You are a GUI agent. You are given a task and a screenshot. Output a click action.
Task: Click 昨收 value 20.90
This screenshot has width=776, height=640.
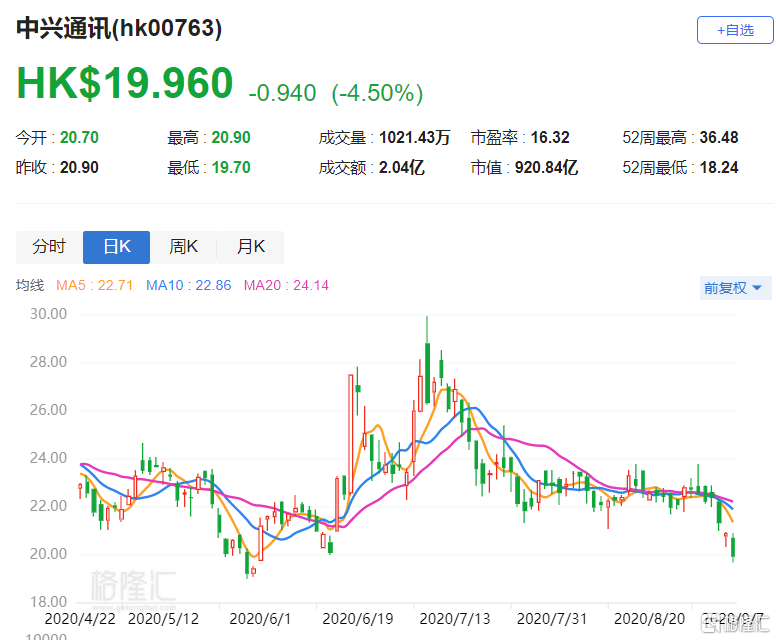click(79, 168)
